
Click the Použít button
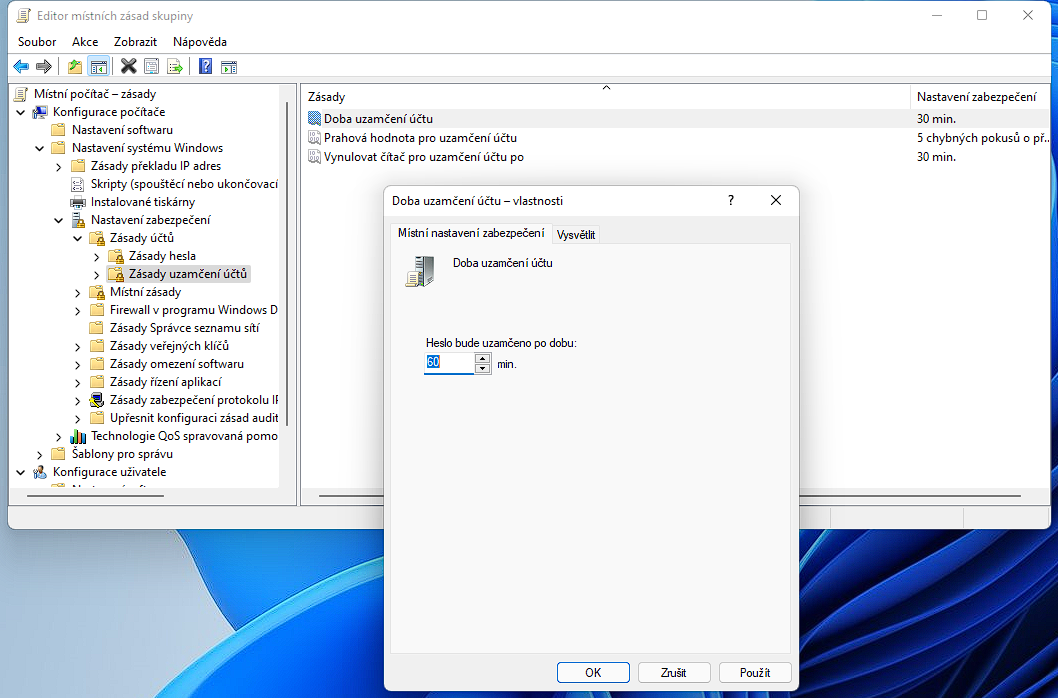(x=754, y=673)
